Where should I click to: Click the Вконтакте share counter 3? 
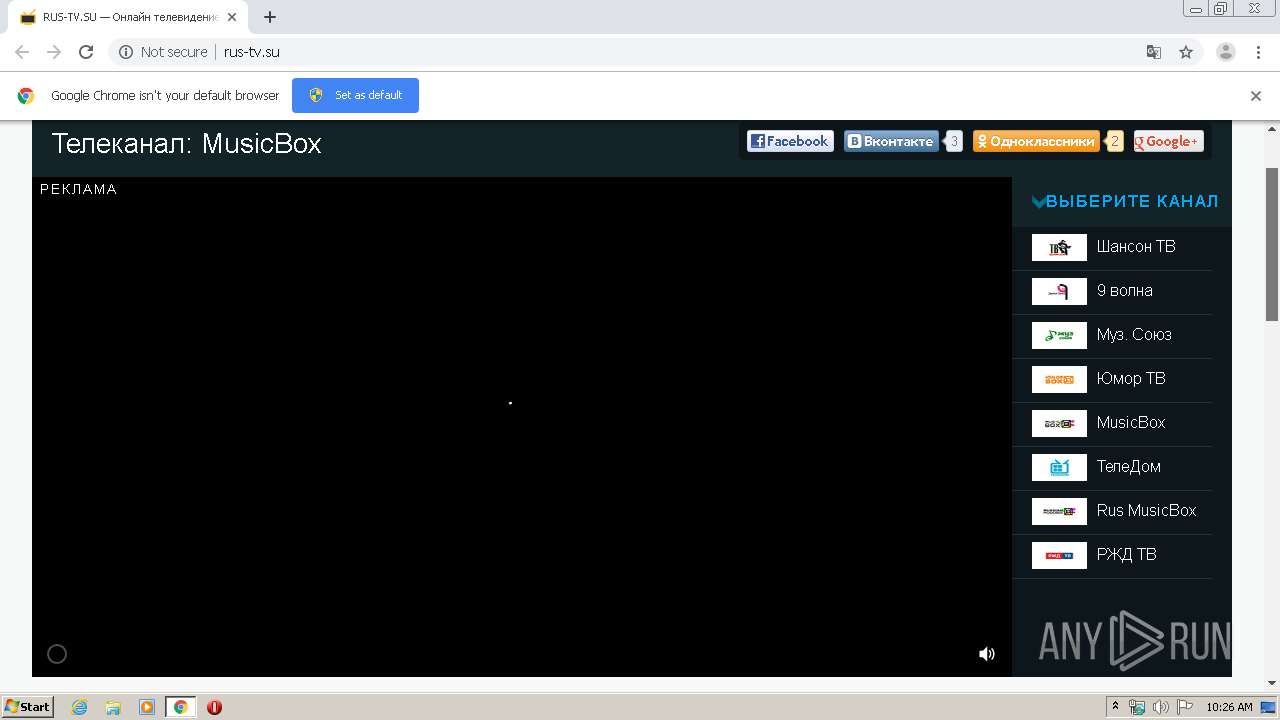(x=954, y=141)
